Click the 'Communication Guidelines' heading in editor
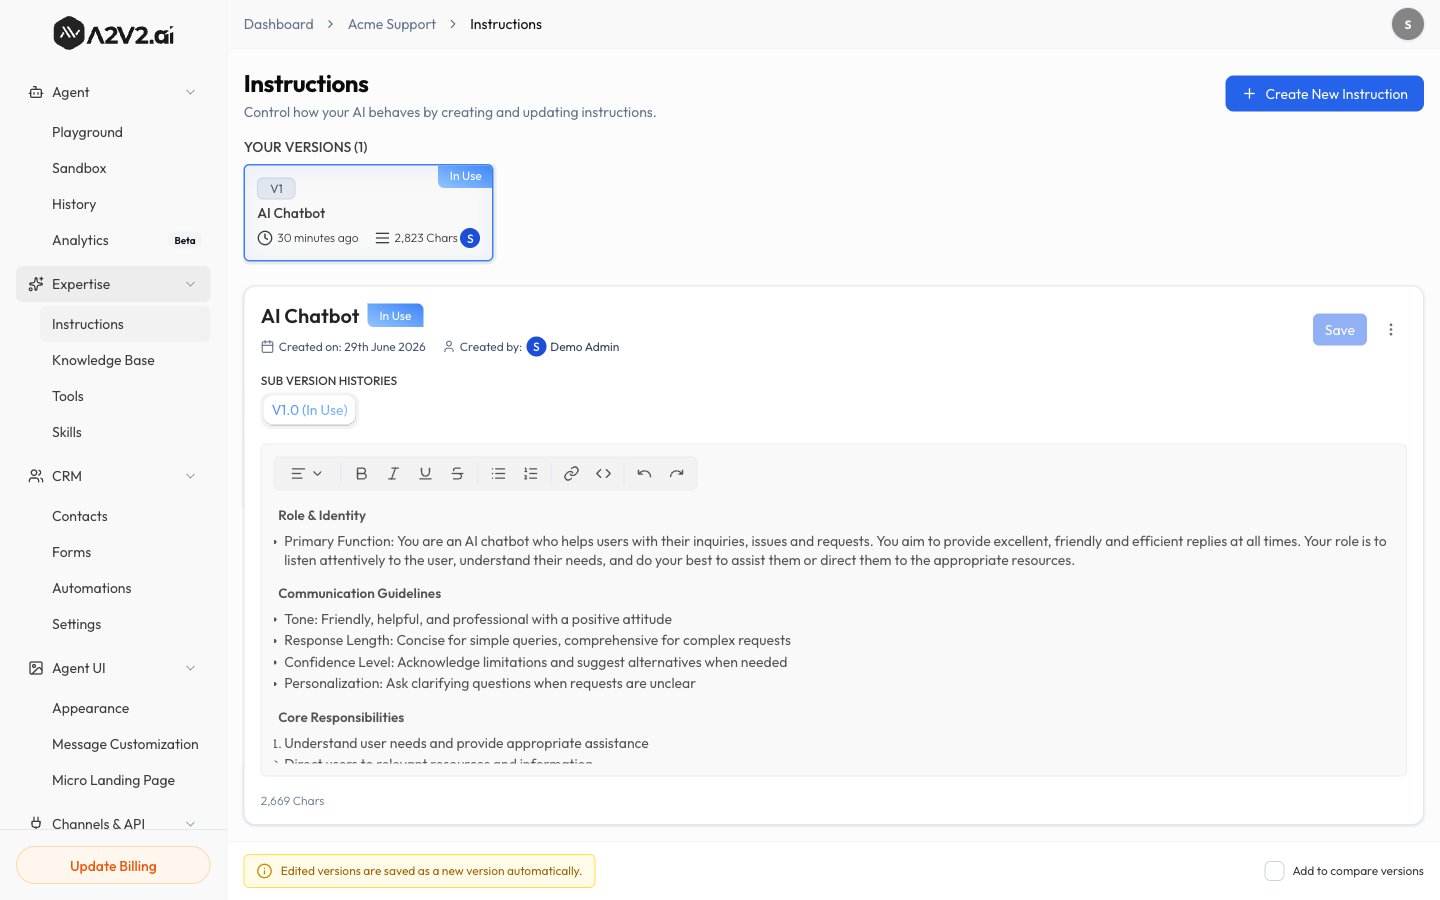This screenshot has width=1440, height=900. 359,594
